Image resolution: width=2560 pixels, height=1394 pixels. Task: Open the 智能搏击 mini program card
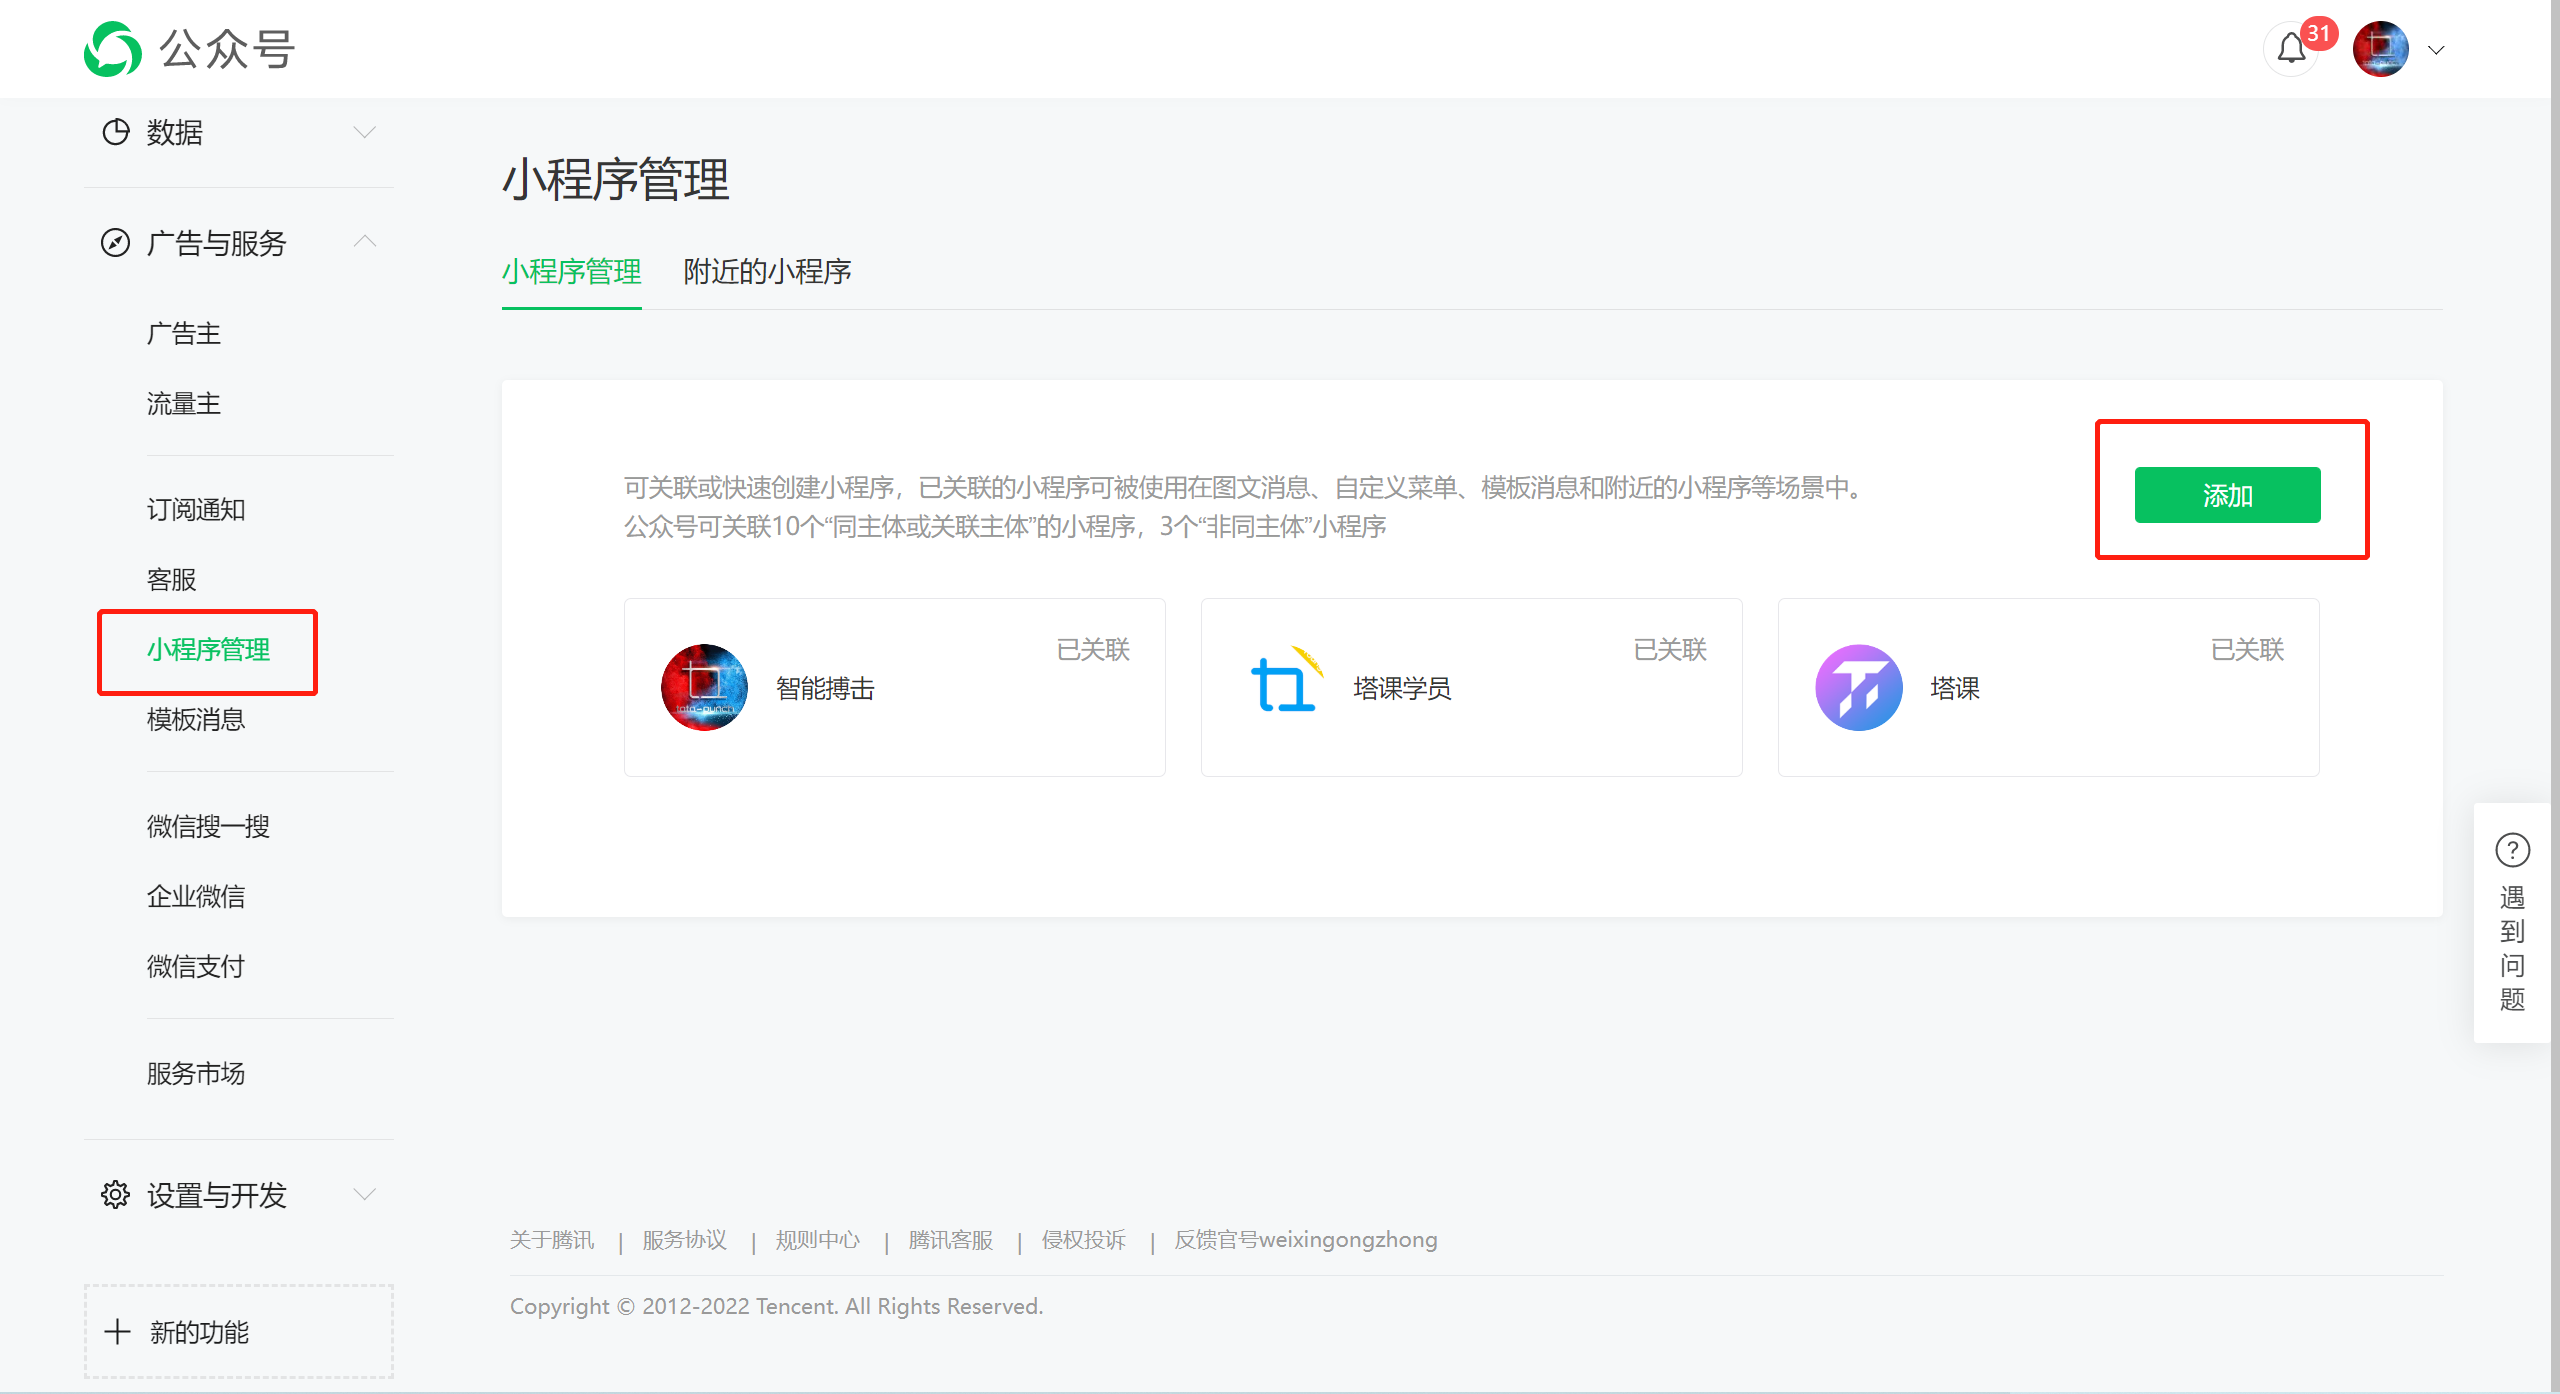point(894,688)
